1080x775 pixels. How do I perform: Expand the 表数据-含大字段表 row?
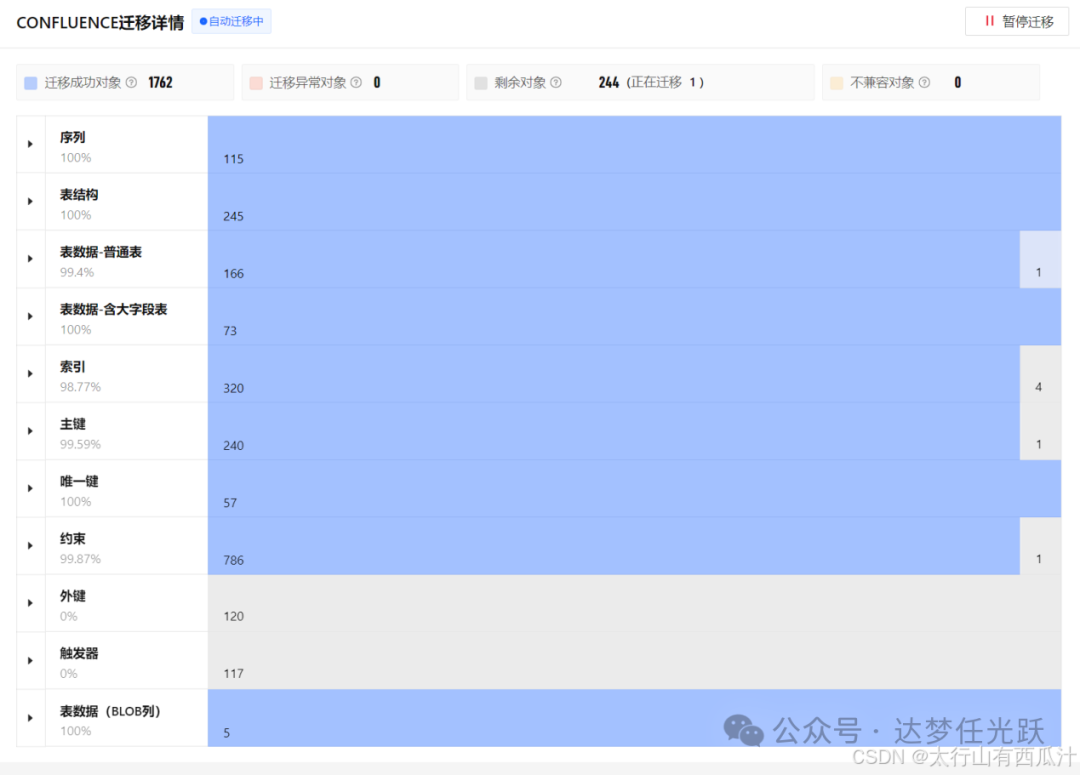click(30, 316)
